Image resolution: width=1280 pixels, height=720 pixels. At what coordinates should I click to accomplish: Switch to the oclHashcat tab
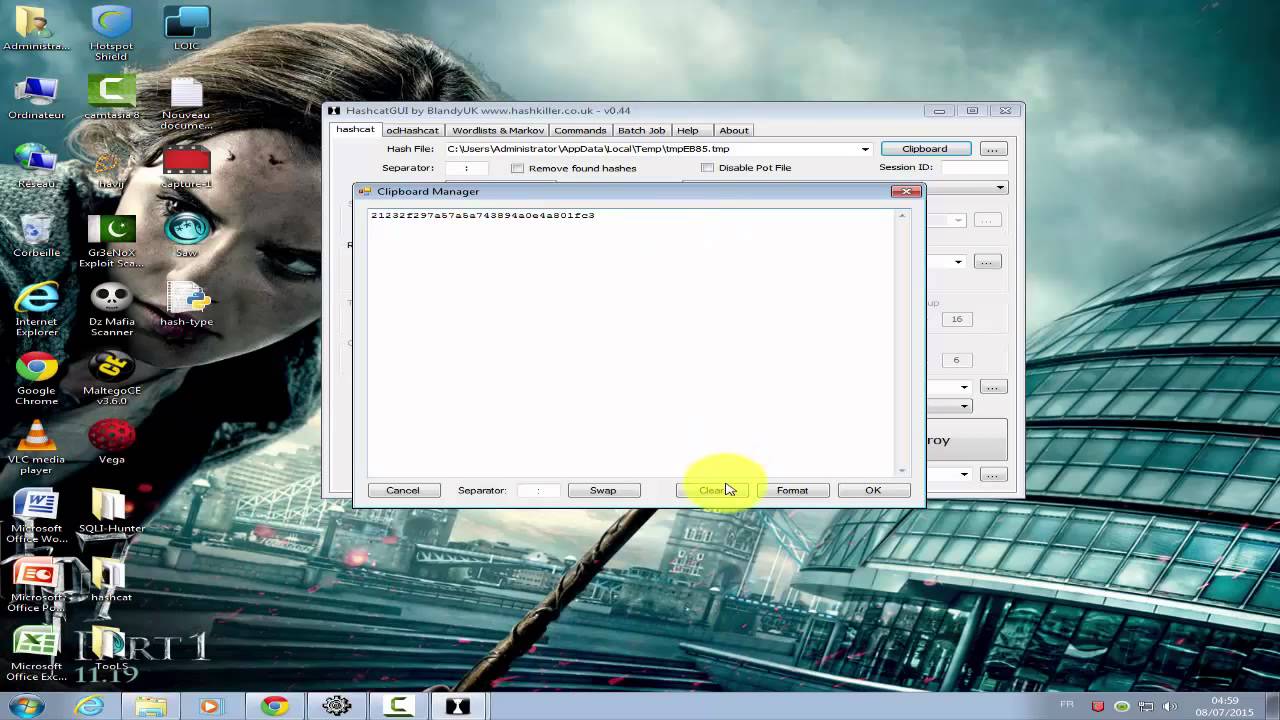tap(412, 130)
